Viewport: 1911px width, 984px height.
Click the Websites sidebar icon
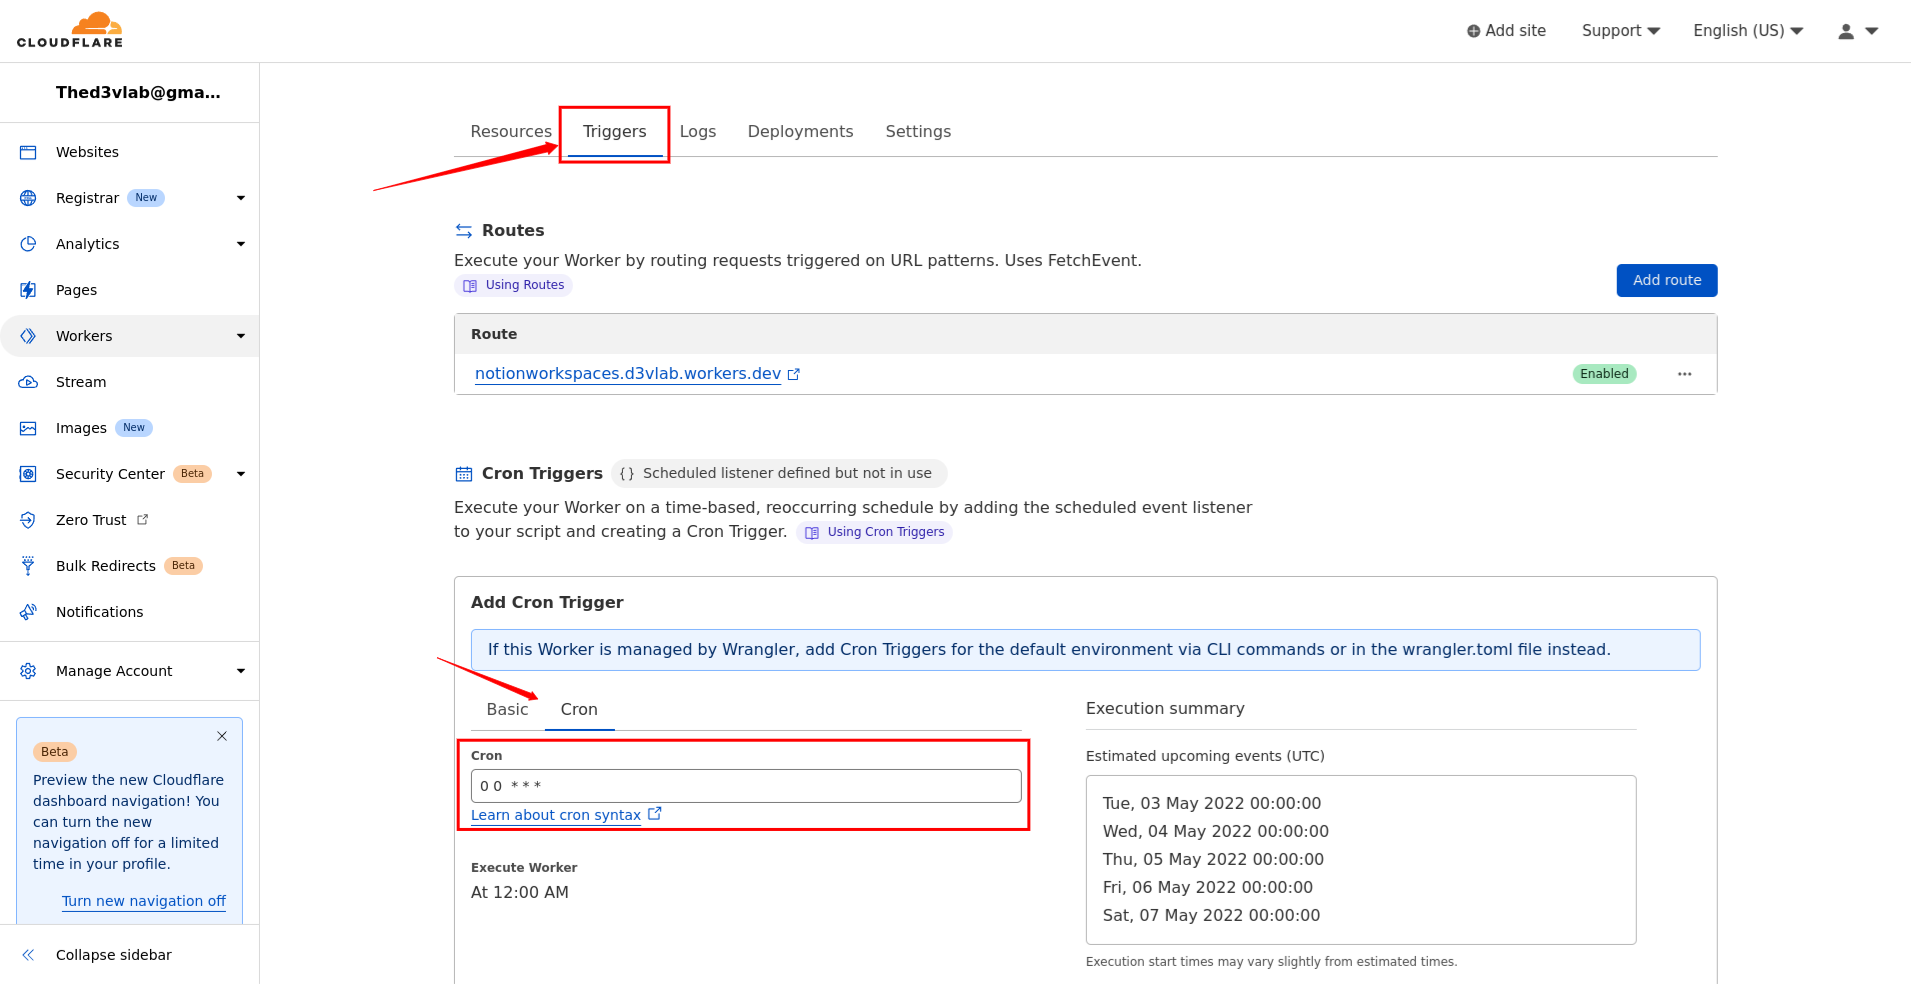tap(28, 152)
